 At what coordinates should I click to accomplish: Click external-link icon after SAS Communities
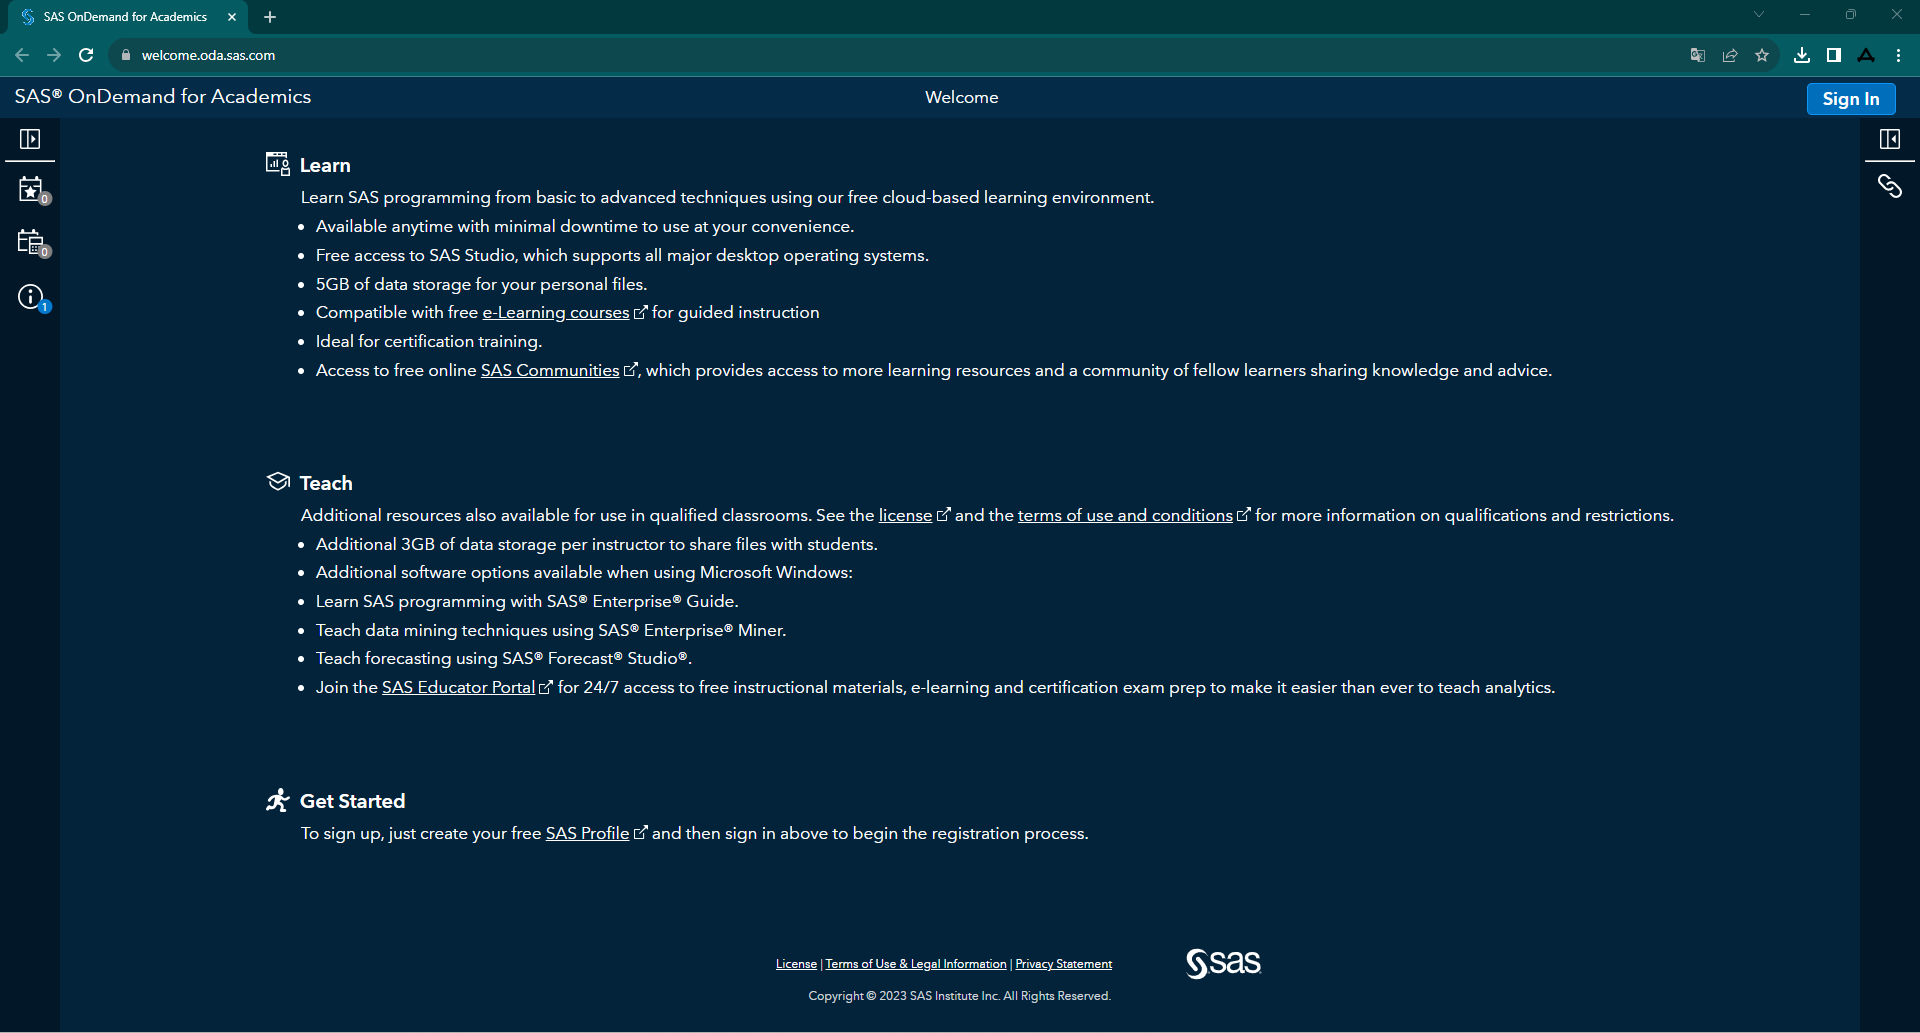click(631, 369)
